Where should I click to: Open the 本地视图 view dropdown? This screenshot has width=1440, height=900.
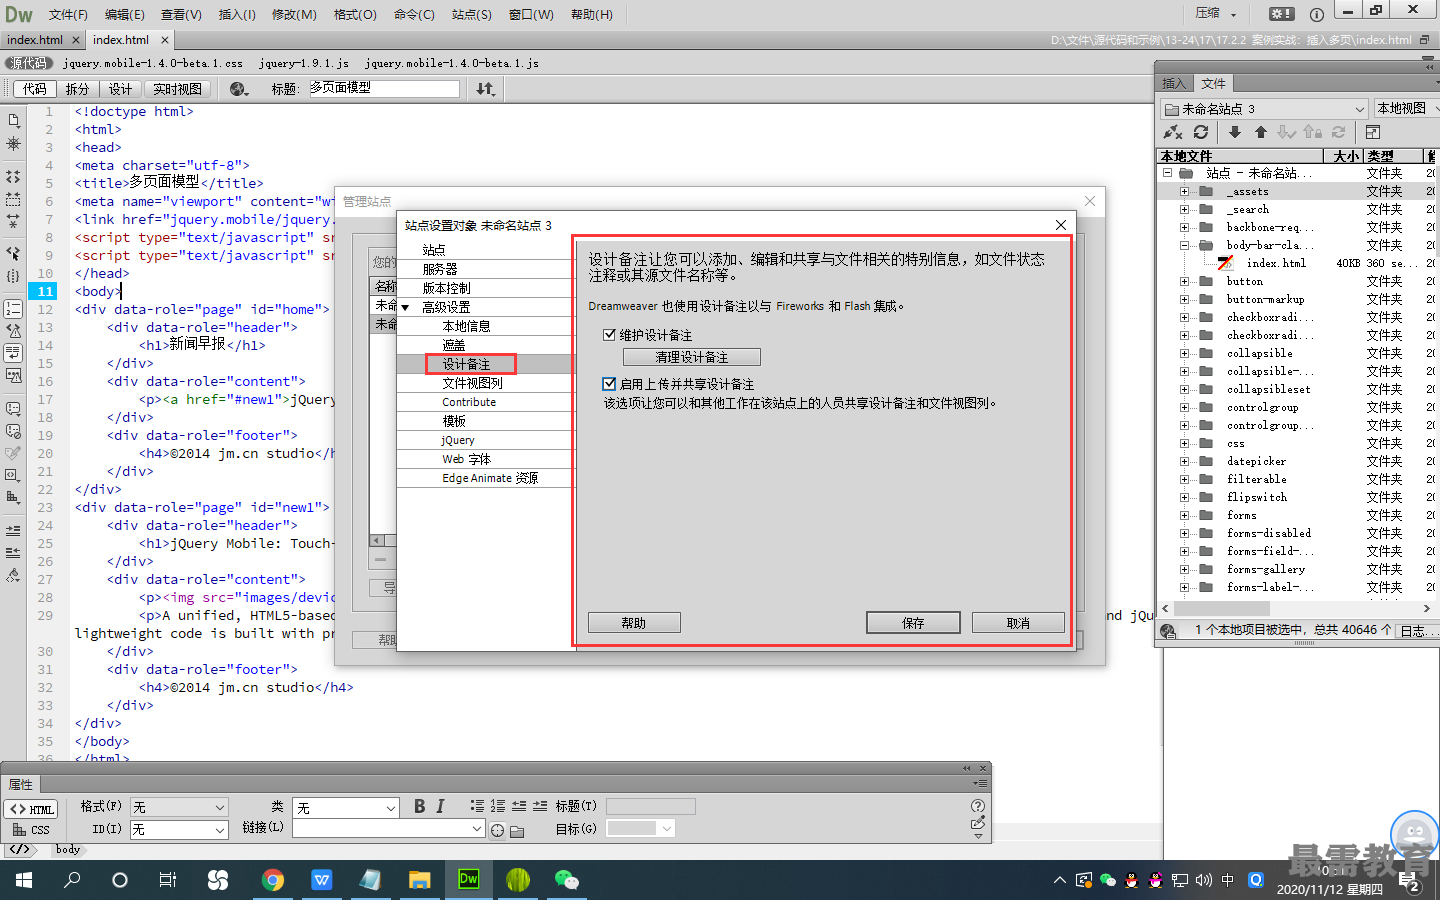click(1406, 108)
